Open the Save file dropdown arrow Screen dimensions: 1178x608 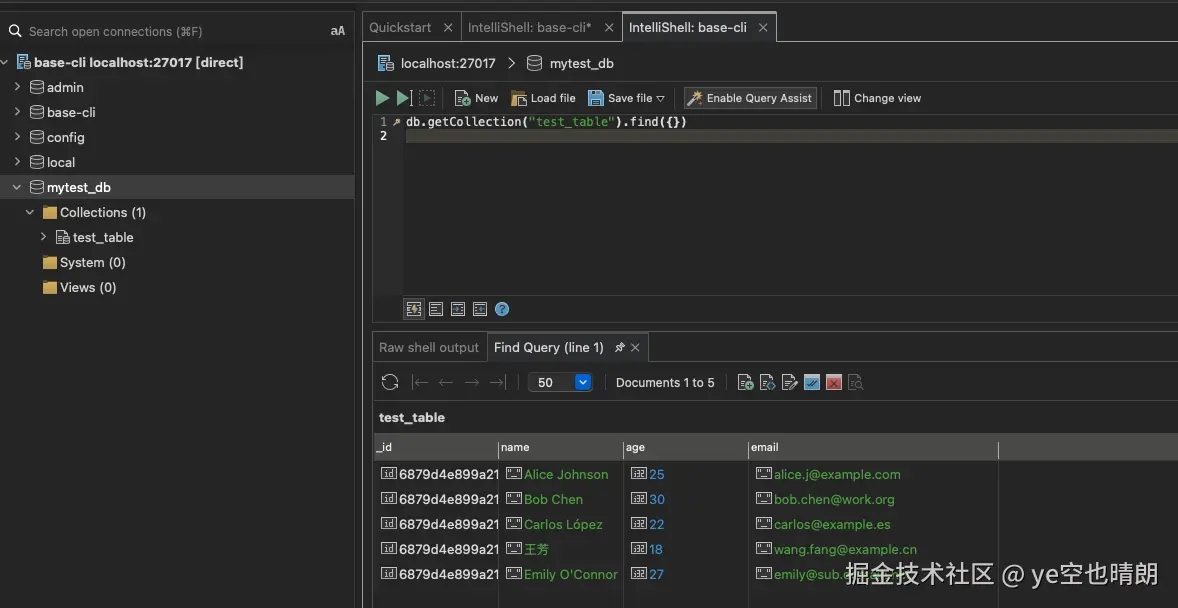(x=660, y=98)
